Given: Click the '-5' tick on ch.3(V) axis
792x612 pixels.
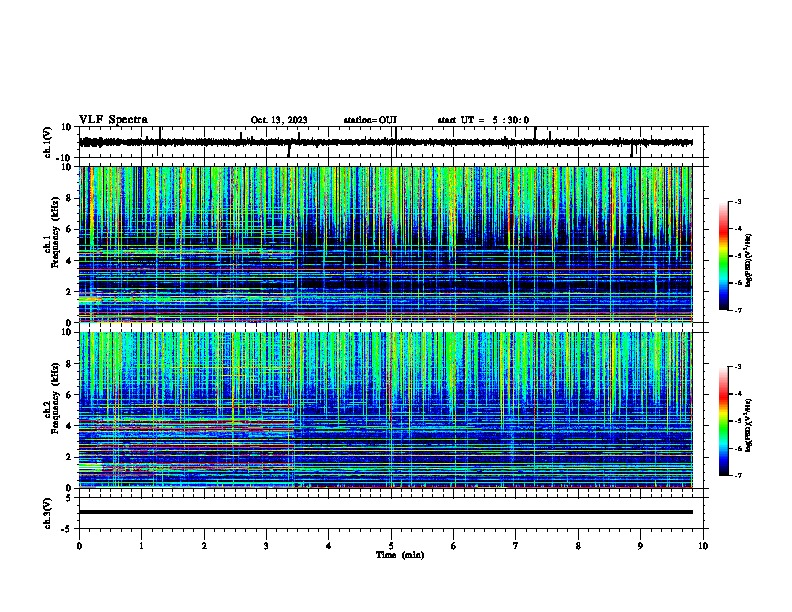Looking at the screenshot, I should tap(66, 529).
